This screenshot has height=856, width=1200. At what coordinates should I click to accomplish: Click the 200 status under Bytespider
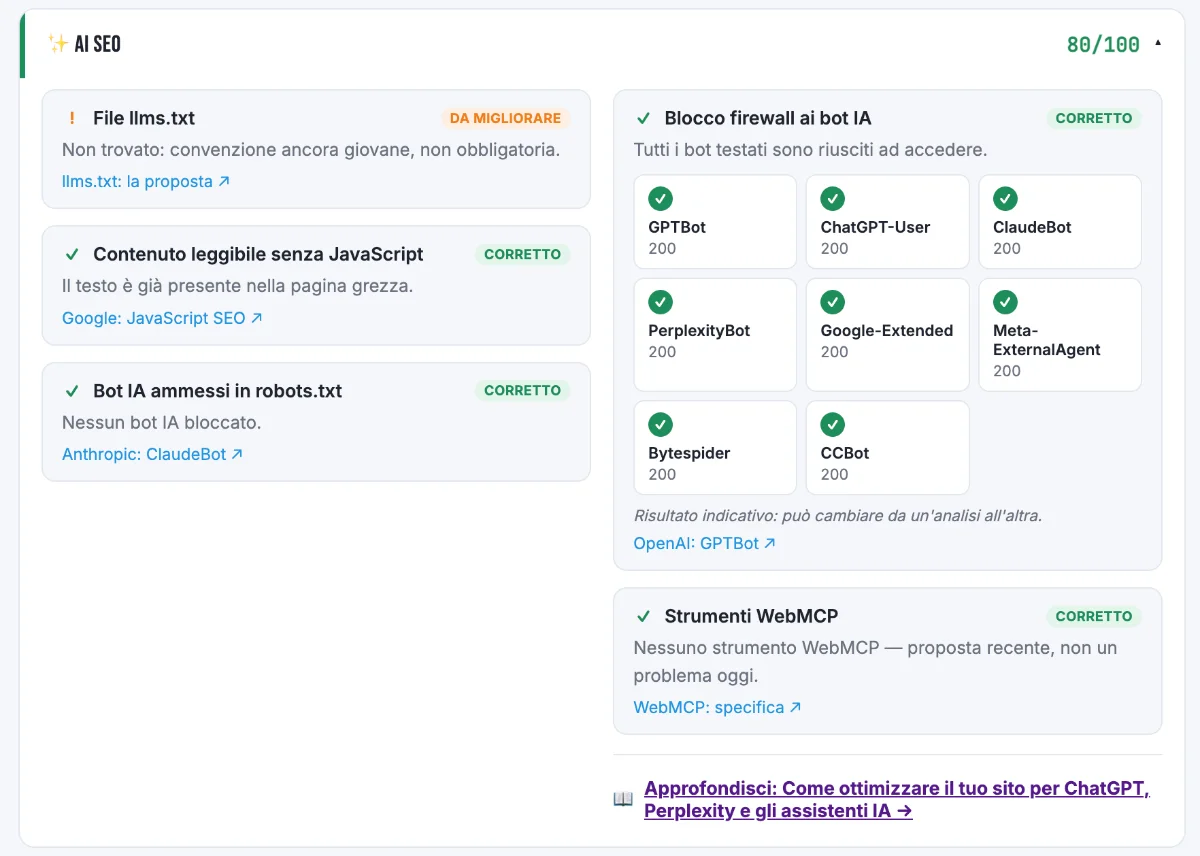pyautogui.click(x=662, y=474)
